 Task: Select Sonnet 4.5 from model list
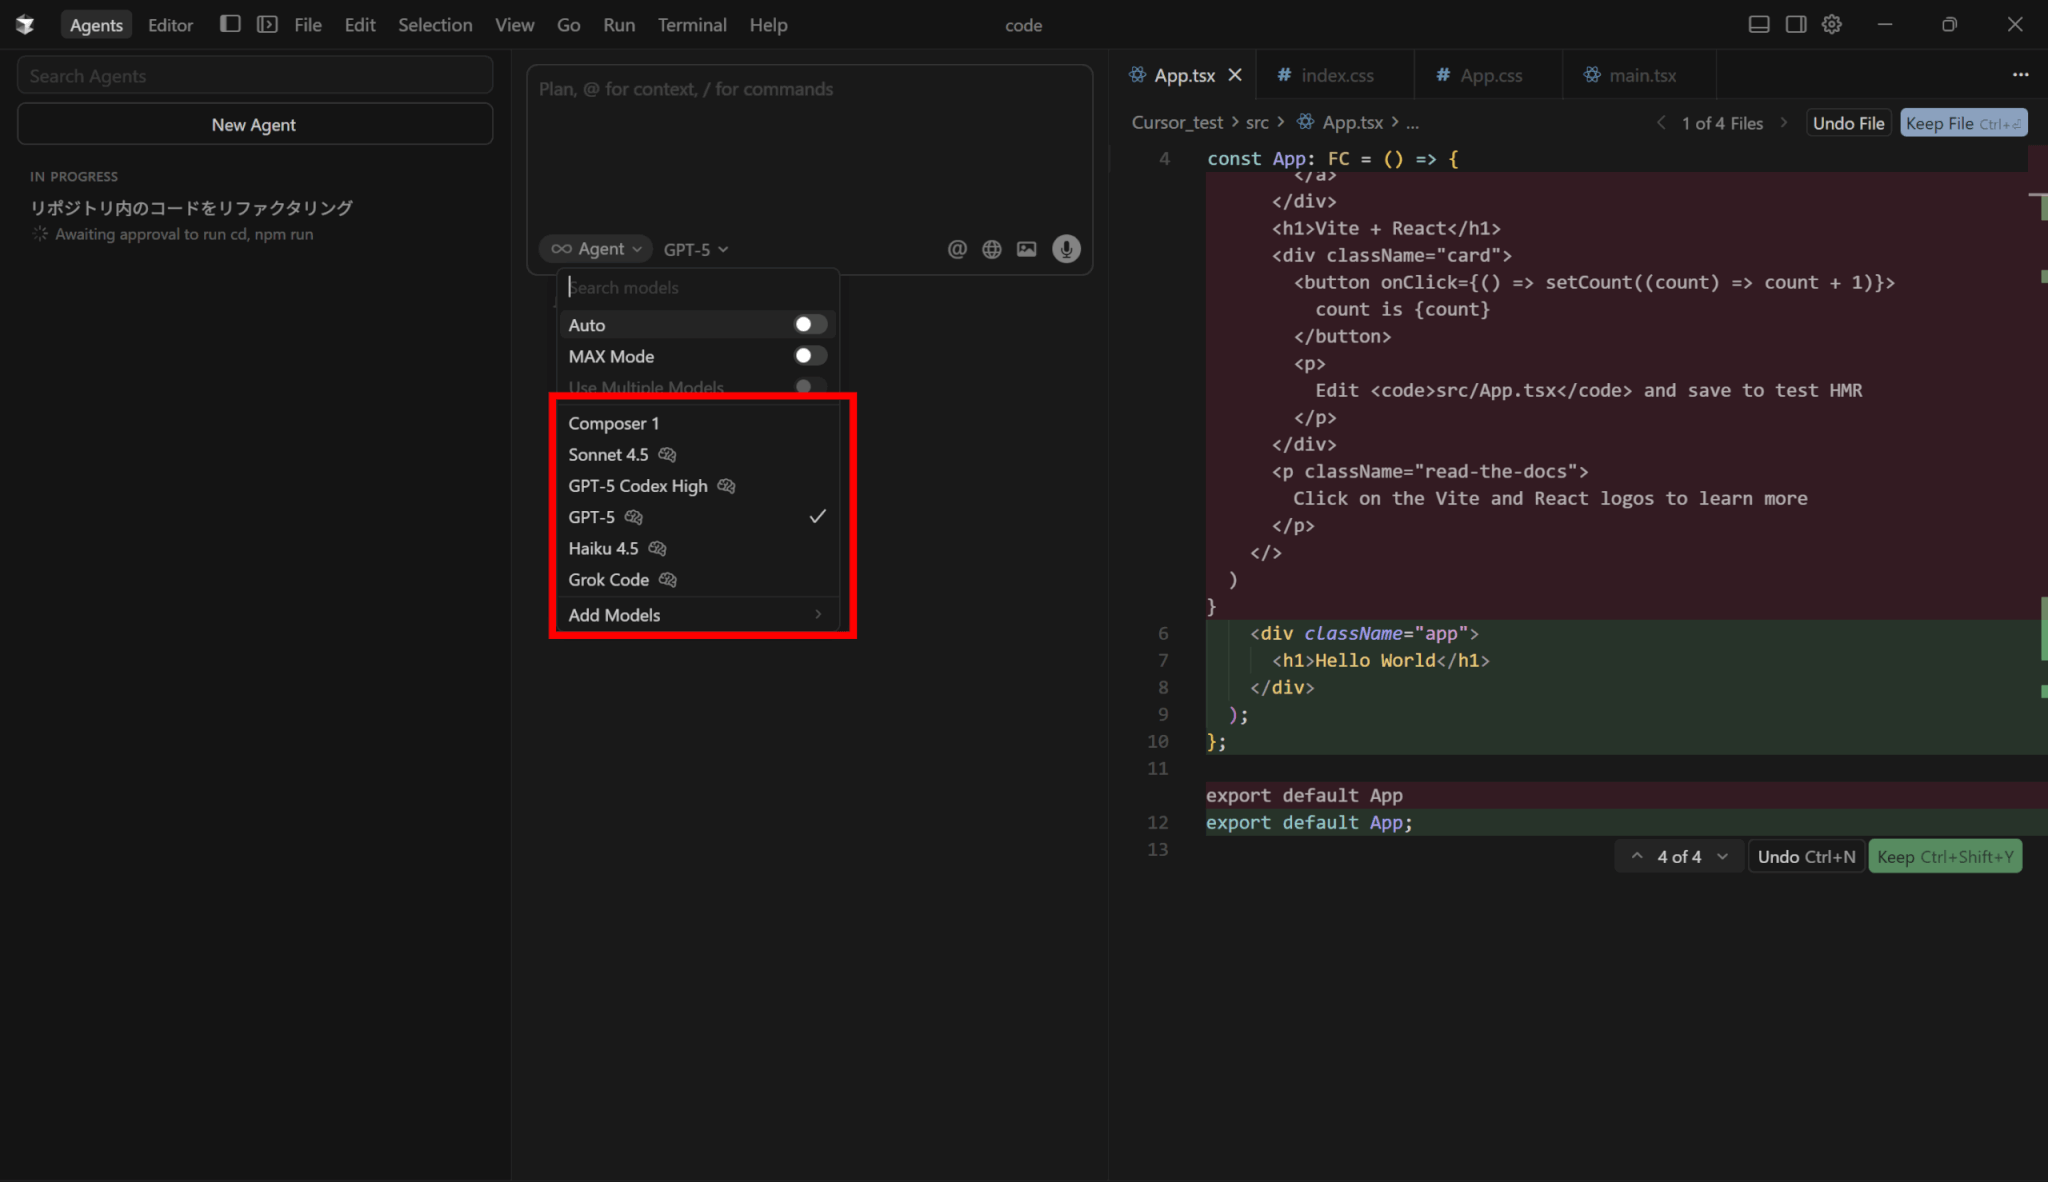[x=608, y=455]
